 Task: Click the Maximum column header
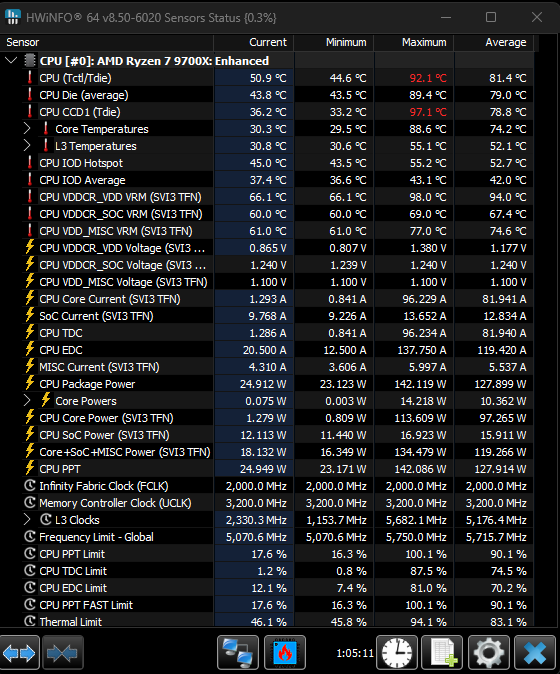413,43
